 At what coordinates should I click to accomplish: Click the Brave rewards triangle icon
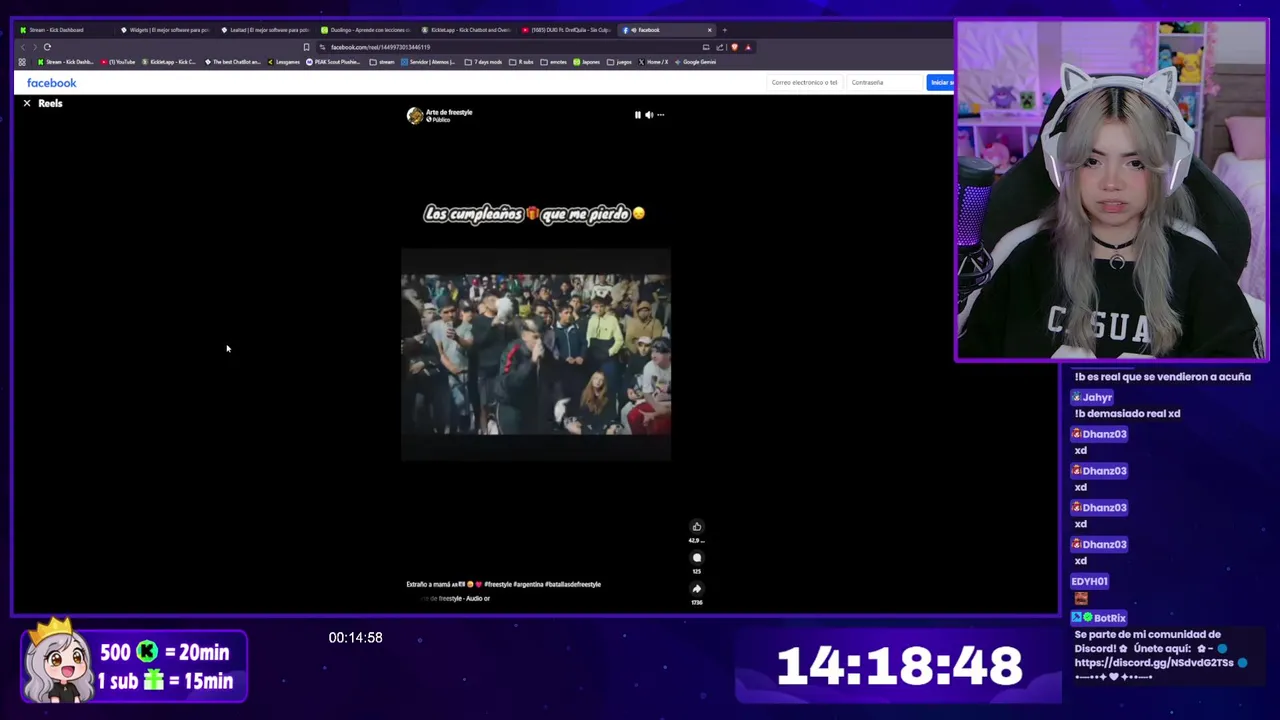(x=747, y=47)
